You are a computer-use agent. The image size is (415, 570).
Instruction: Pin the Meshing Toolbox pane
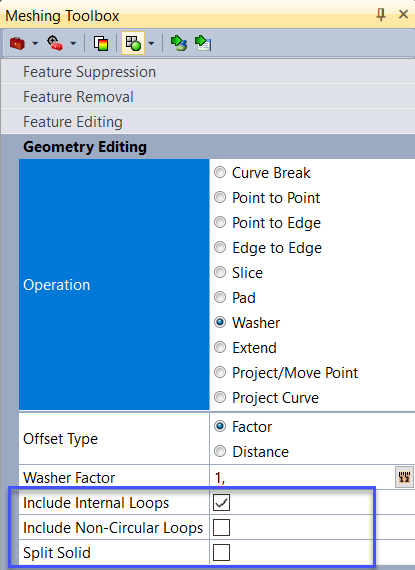click(381, 15)
